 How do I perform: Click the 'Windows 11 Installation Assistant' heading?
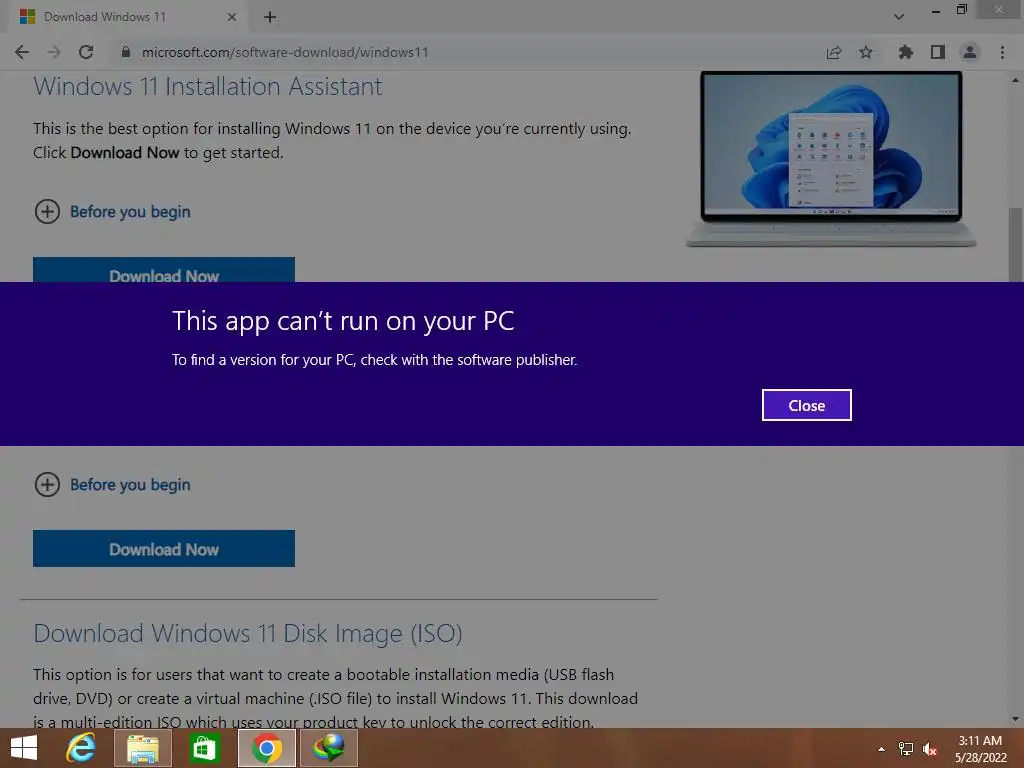pyautogui.click(x=208, y=86)
